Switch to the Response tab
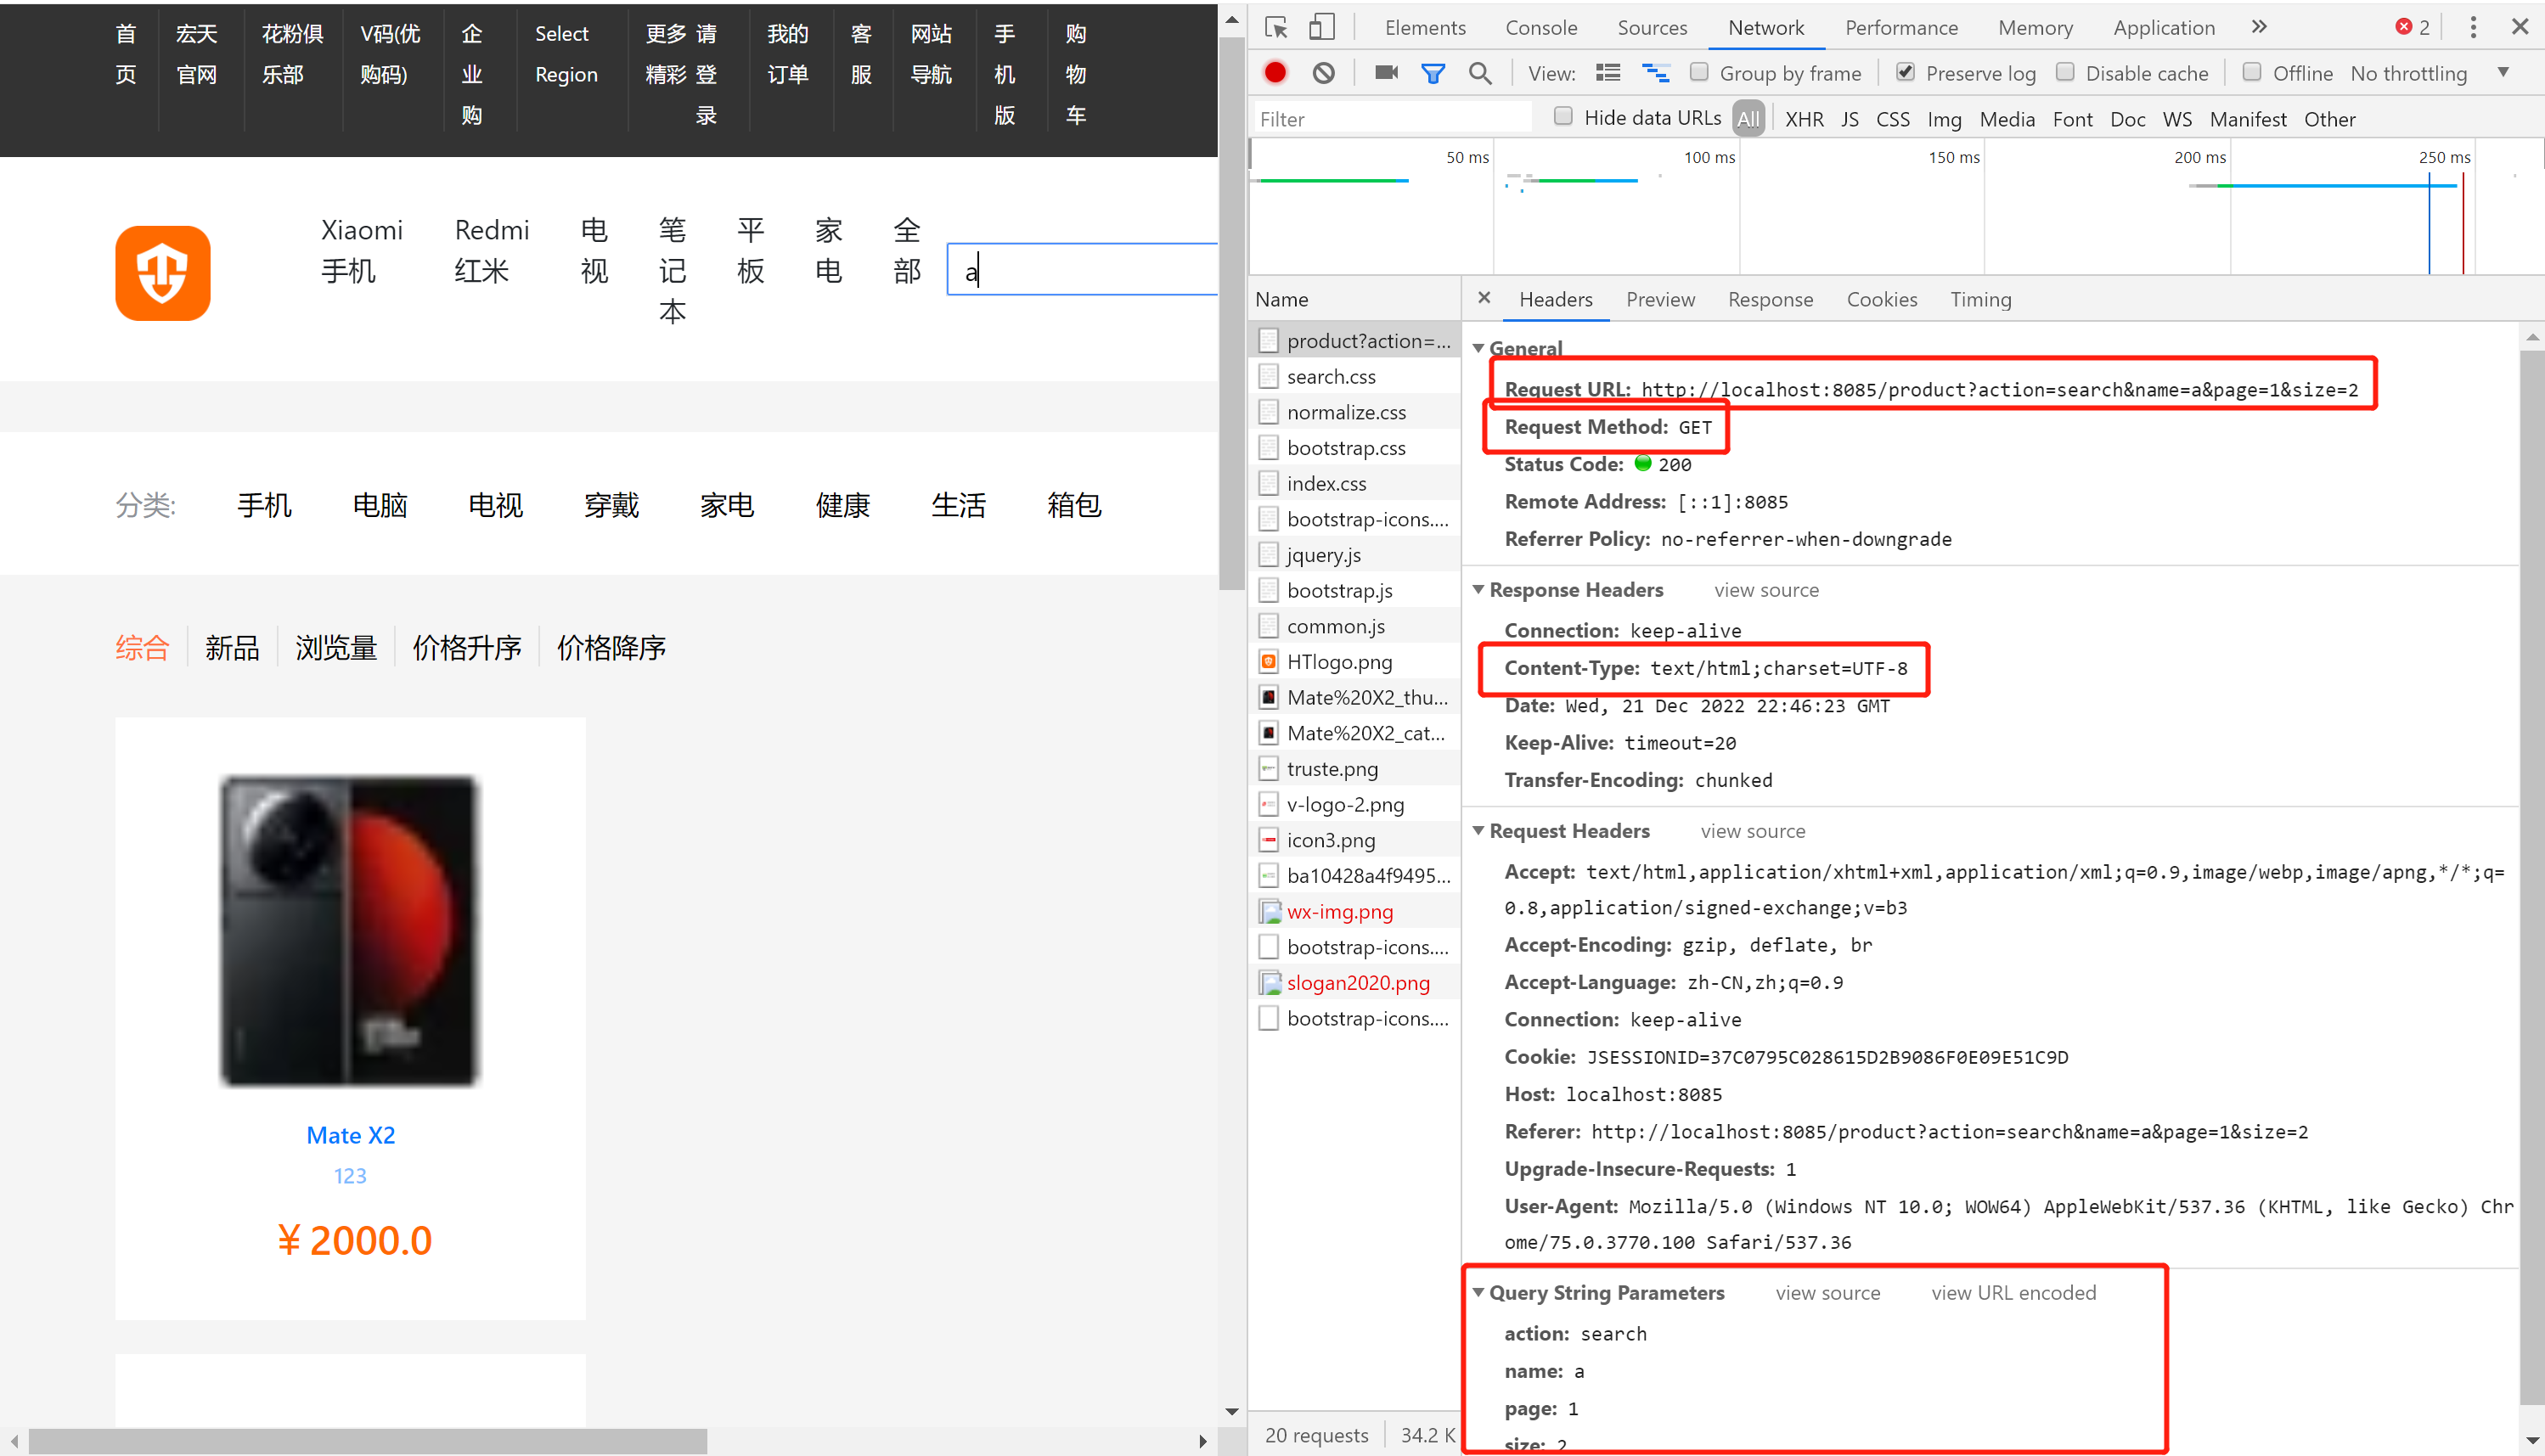 [1770, 299]
